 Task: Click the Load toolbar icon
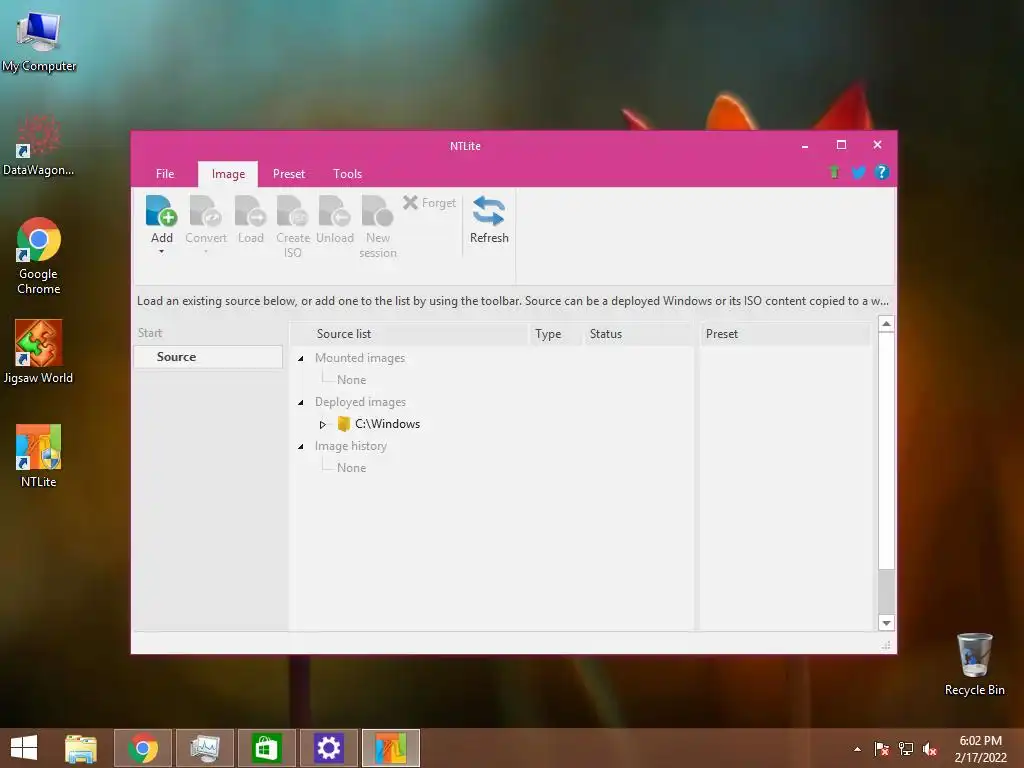[x=251, y=212]
